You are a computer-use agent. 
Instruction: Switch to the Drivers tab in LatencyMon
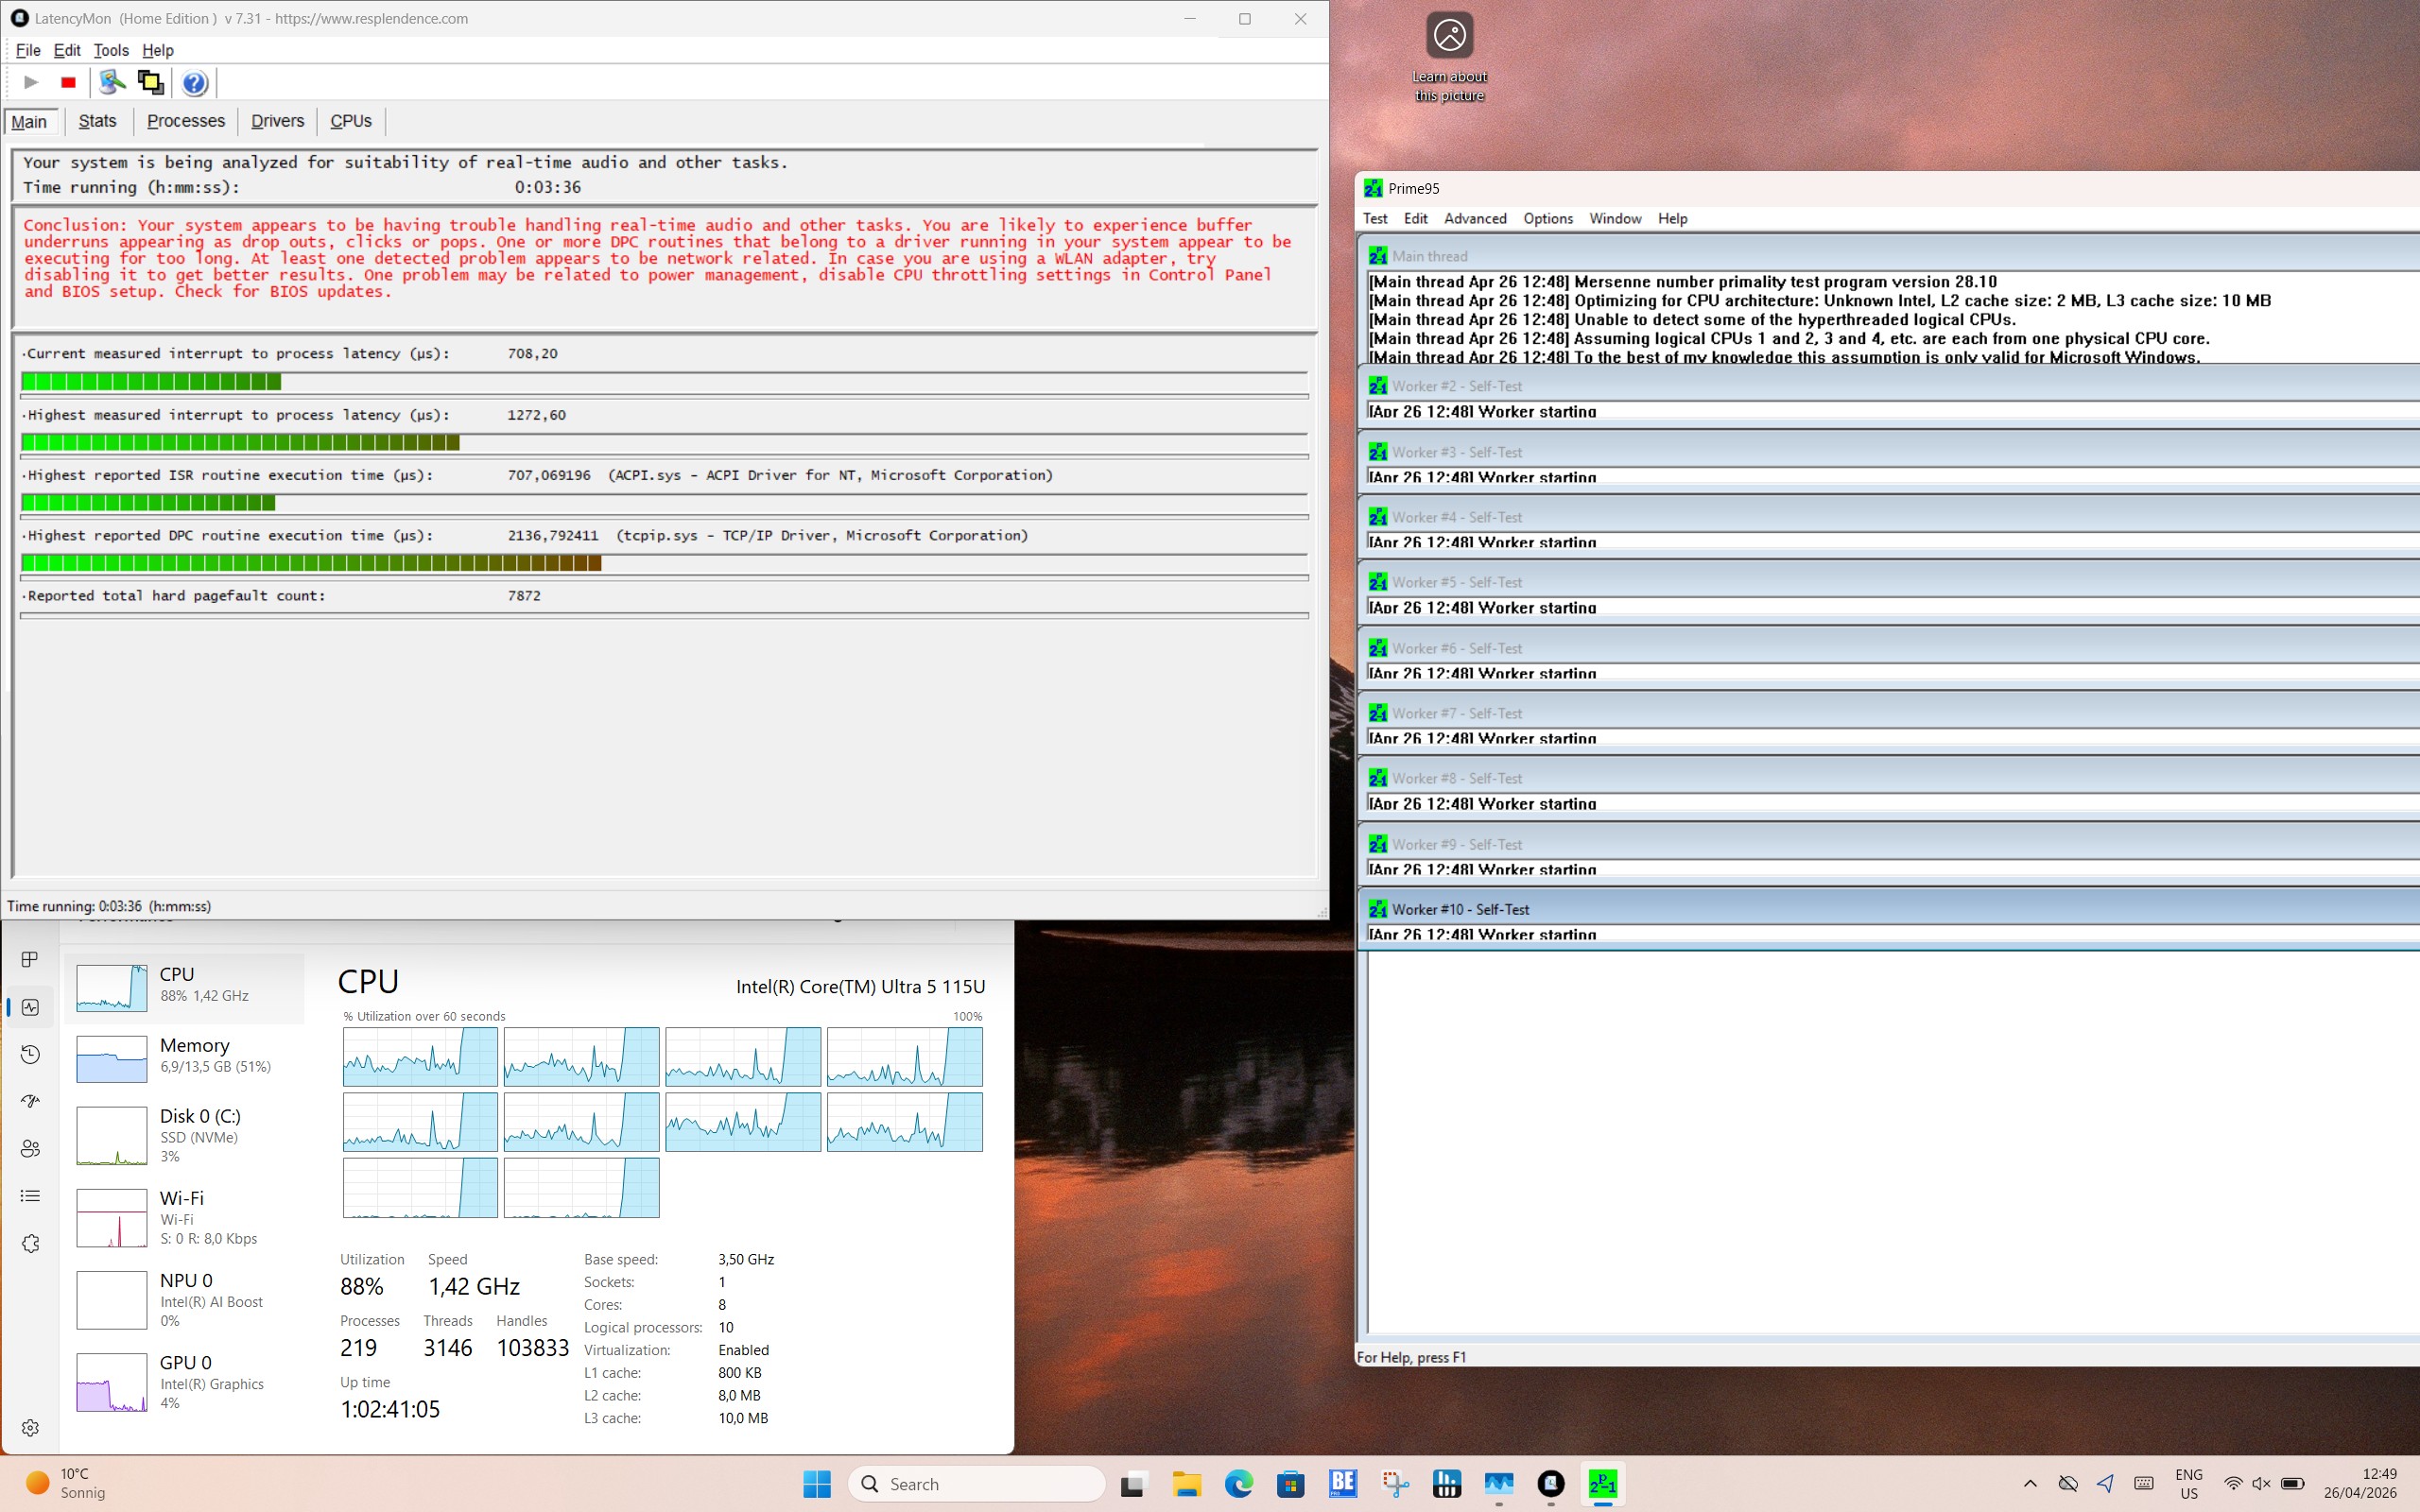pyautogui.click(x=277, y=121)
